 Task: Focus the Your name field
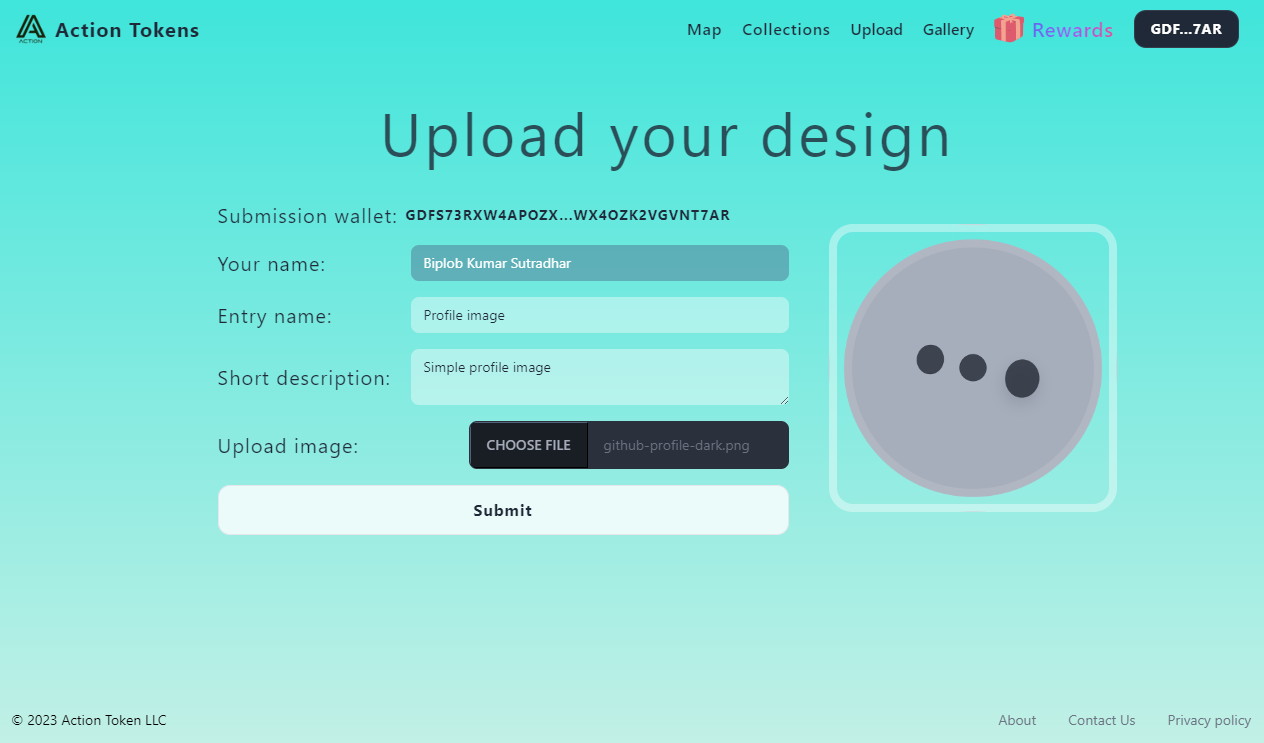click(x=600, y=263)
